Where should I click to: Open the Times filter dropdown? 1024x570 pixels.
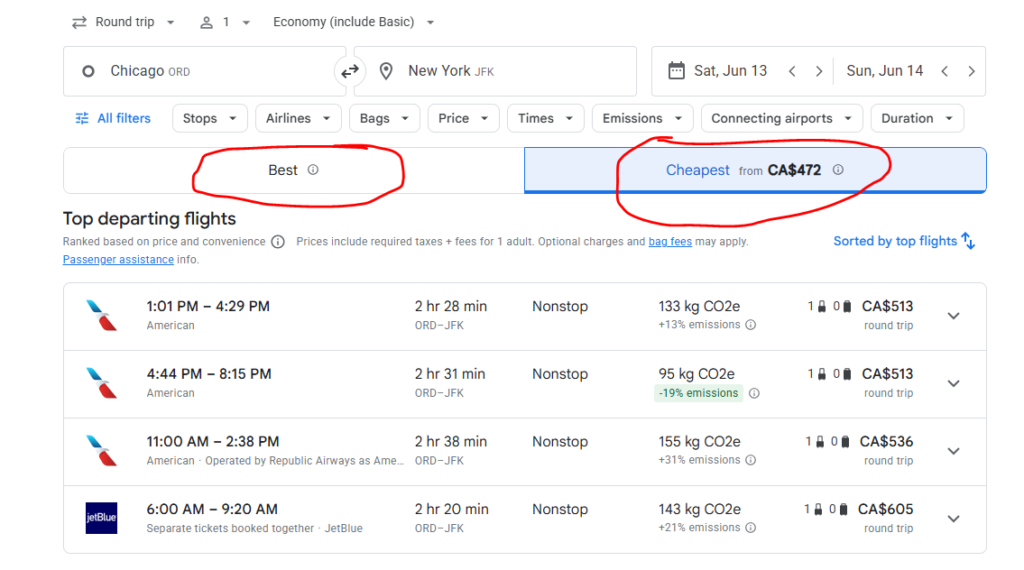(x=545, y=118)
